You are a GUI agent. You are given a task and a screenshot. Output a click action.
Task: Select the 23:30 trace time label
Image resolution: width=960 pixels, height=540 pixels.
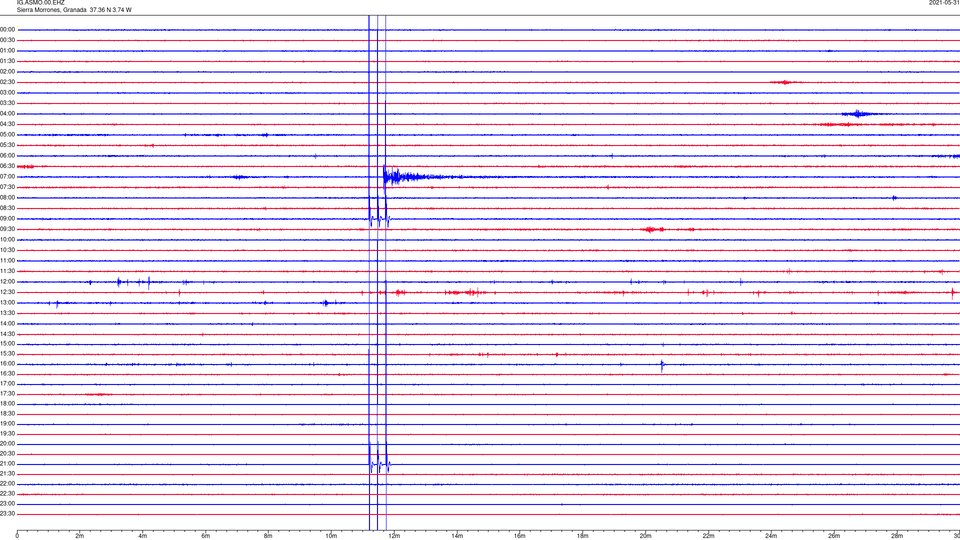[x=8, y=514]
